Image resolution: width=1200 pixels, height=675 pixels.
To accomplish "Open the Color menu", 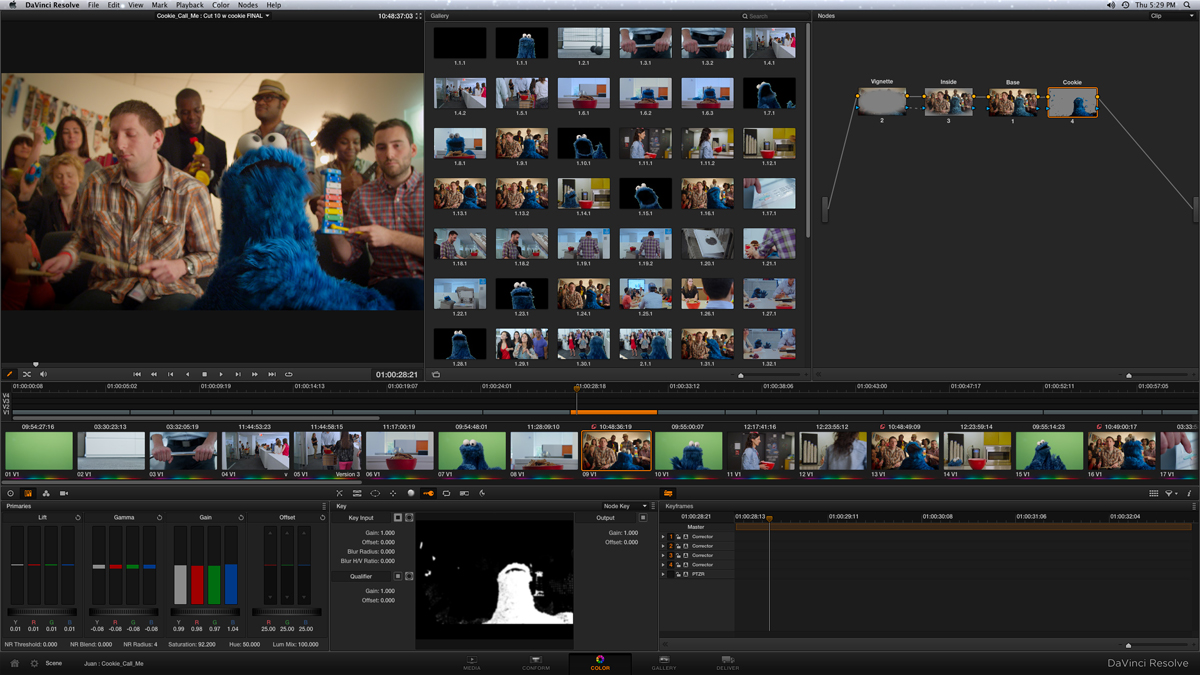I will click(220, 5).
